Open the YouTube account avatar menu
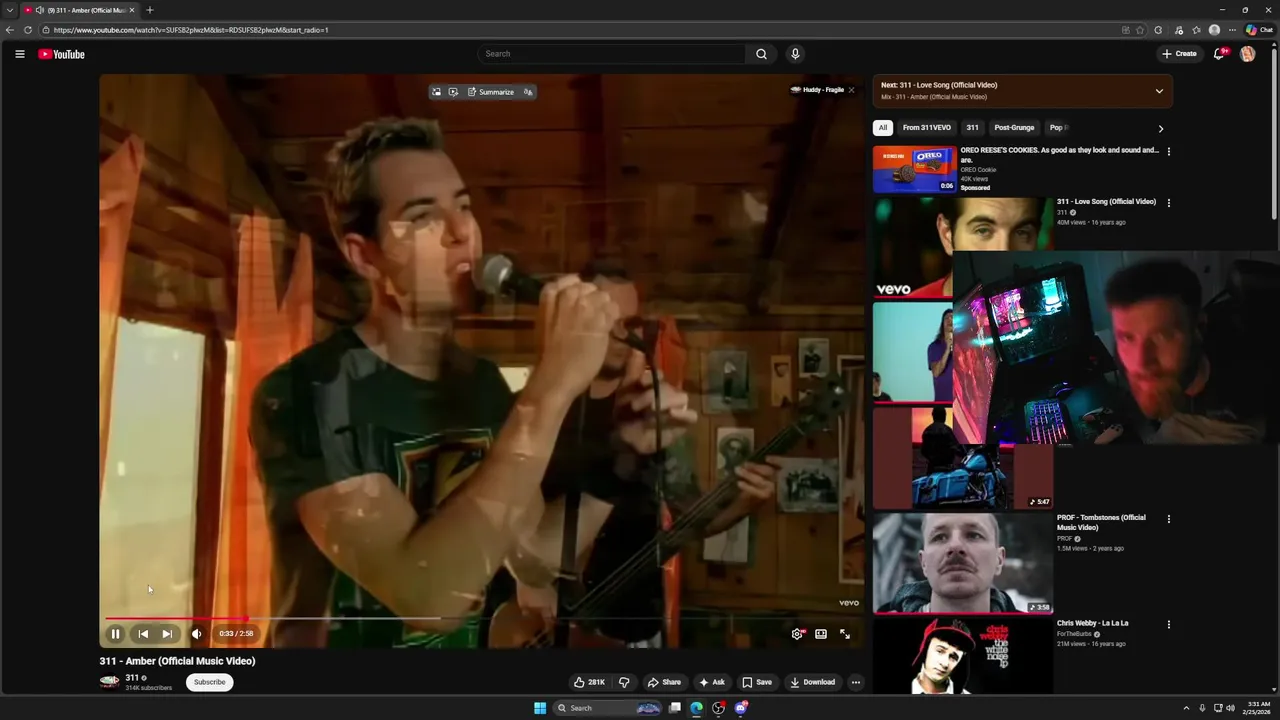This screenshot has width=1280, height=720. [1247, 54]
